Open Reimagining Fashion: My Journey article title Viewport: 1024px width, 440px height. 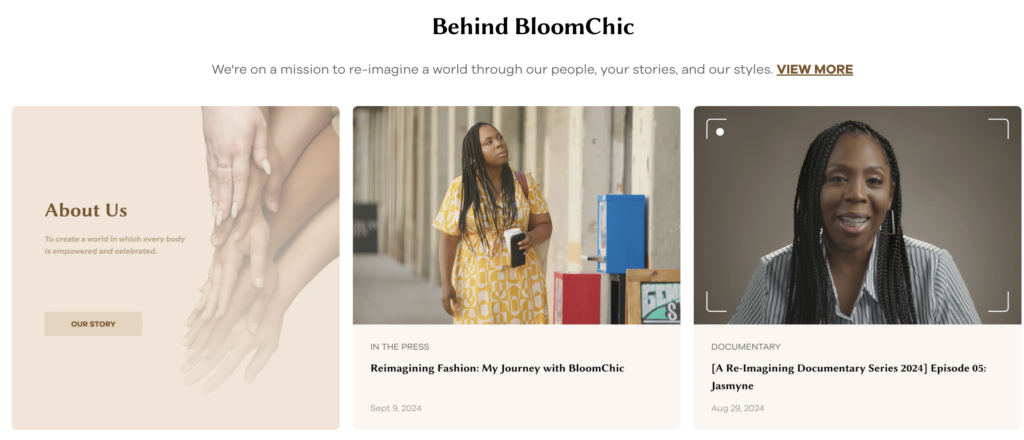(497, 368)
